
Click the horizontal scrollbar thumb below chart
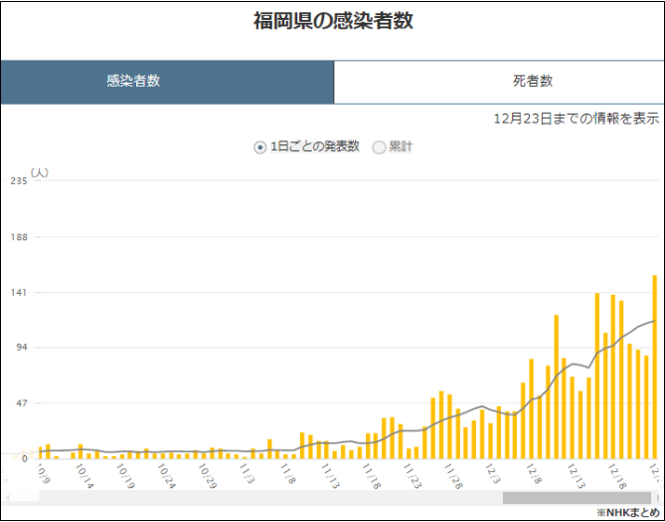point(577,497)
